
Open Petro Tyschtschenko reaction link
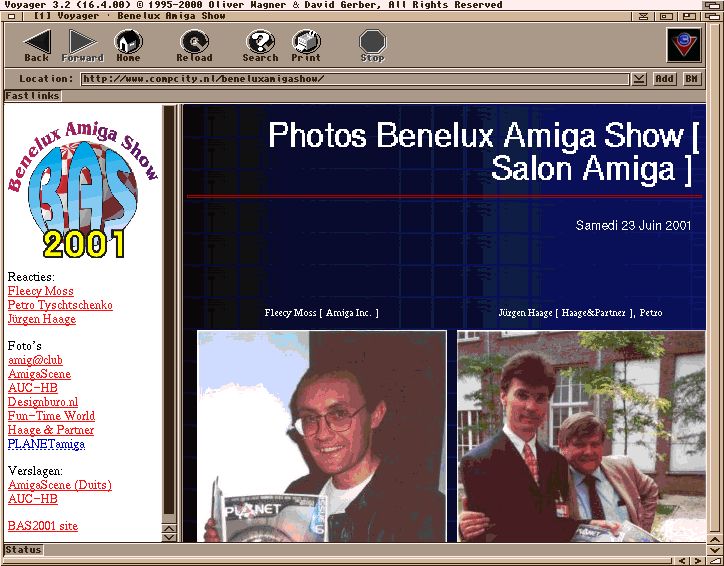pos(60,305)
